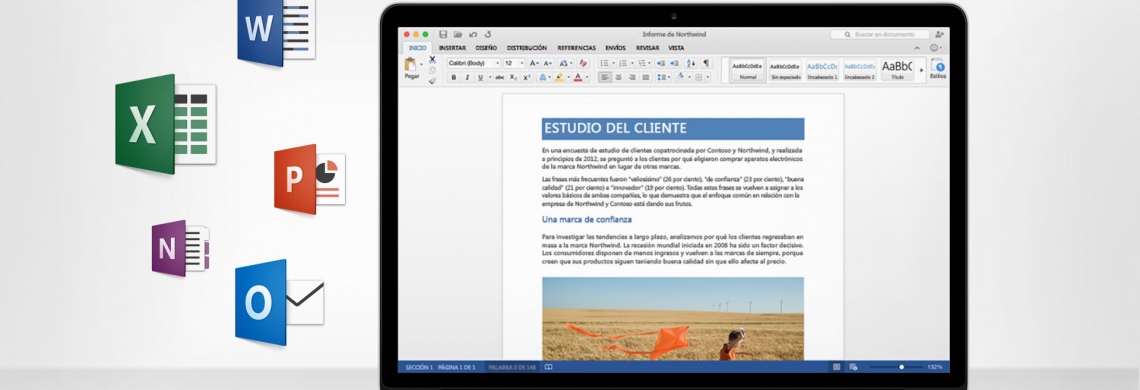1140x390 pixels.
Task: Click the share person-plus icon
Action: [939, 34]
